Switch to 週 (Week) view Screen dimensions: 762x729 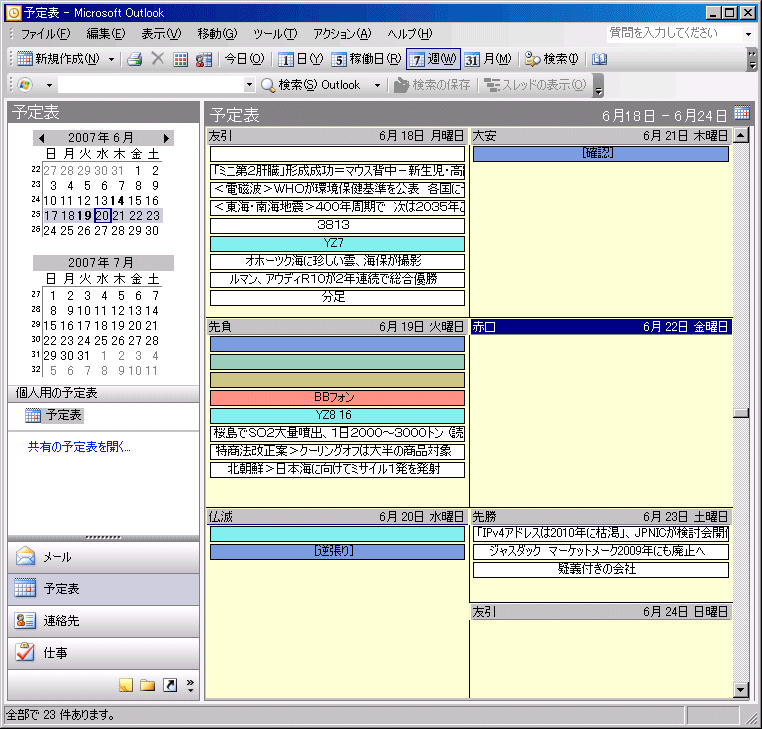pyautogui.click(x=433, y=59)
